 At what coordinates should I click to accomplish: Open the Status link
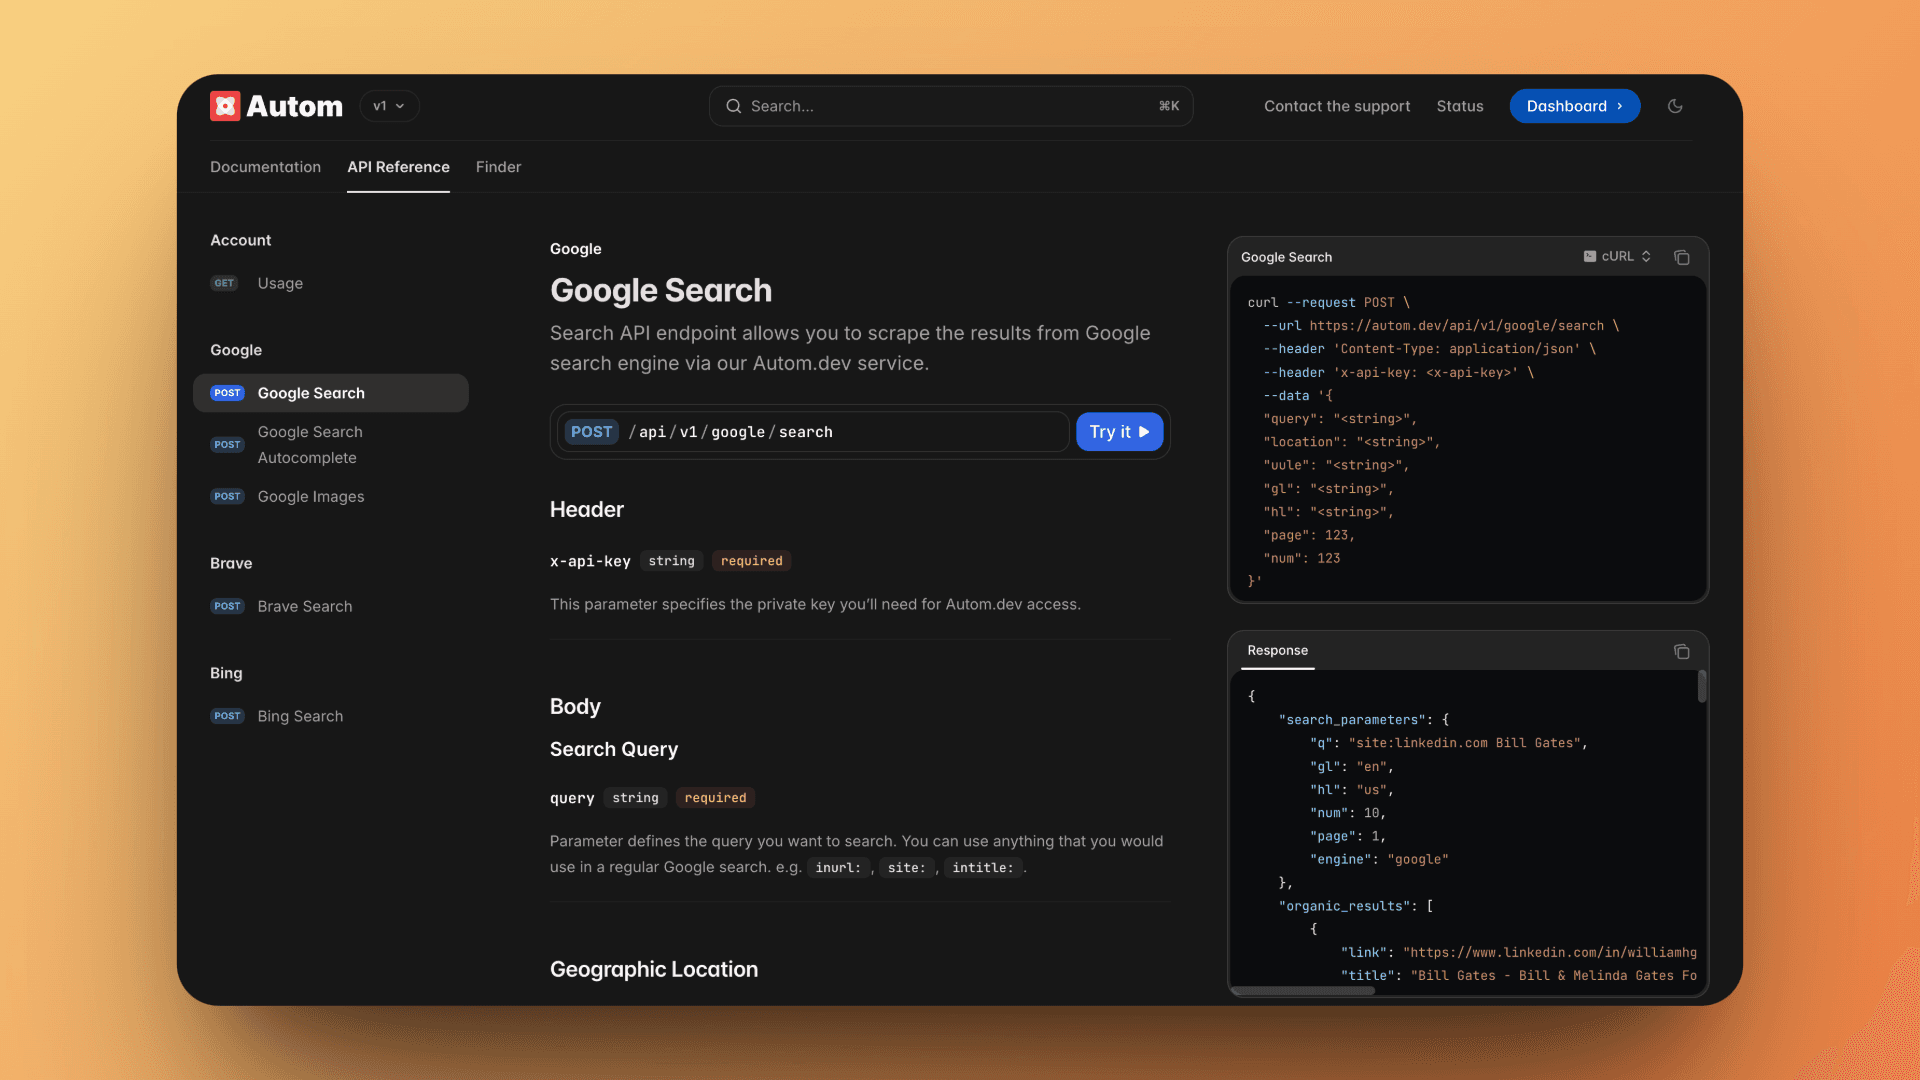[1460, 106]
